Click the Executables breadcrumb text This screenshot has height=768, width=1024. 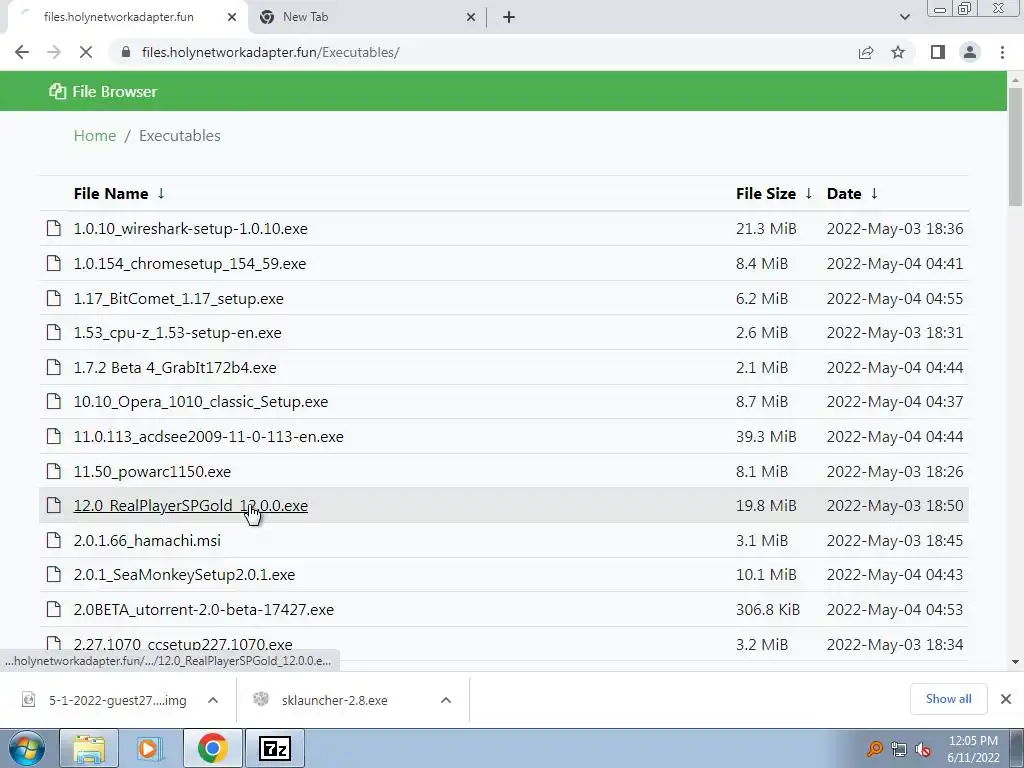tap(180, 135)
